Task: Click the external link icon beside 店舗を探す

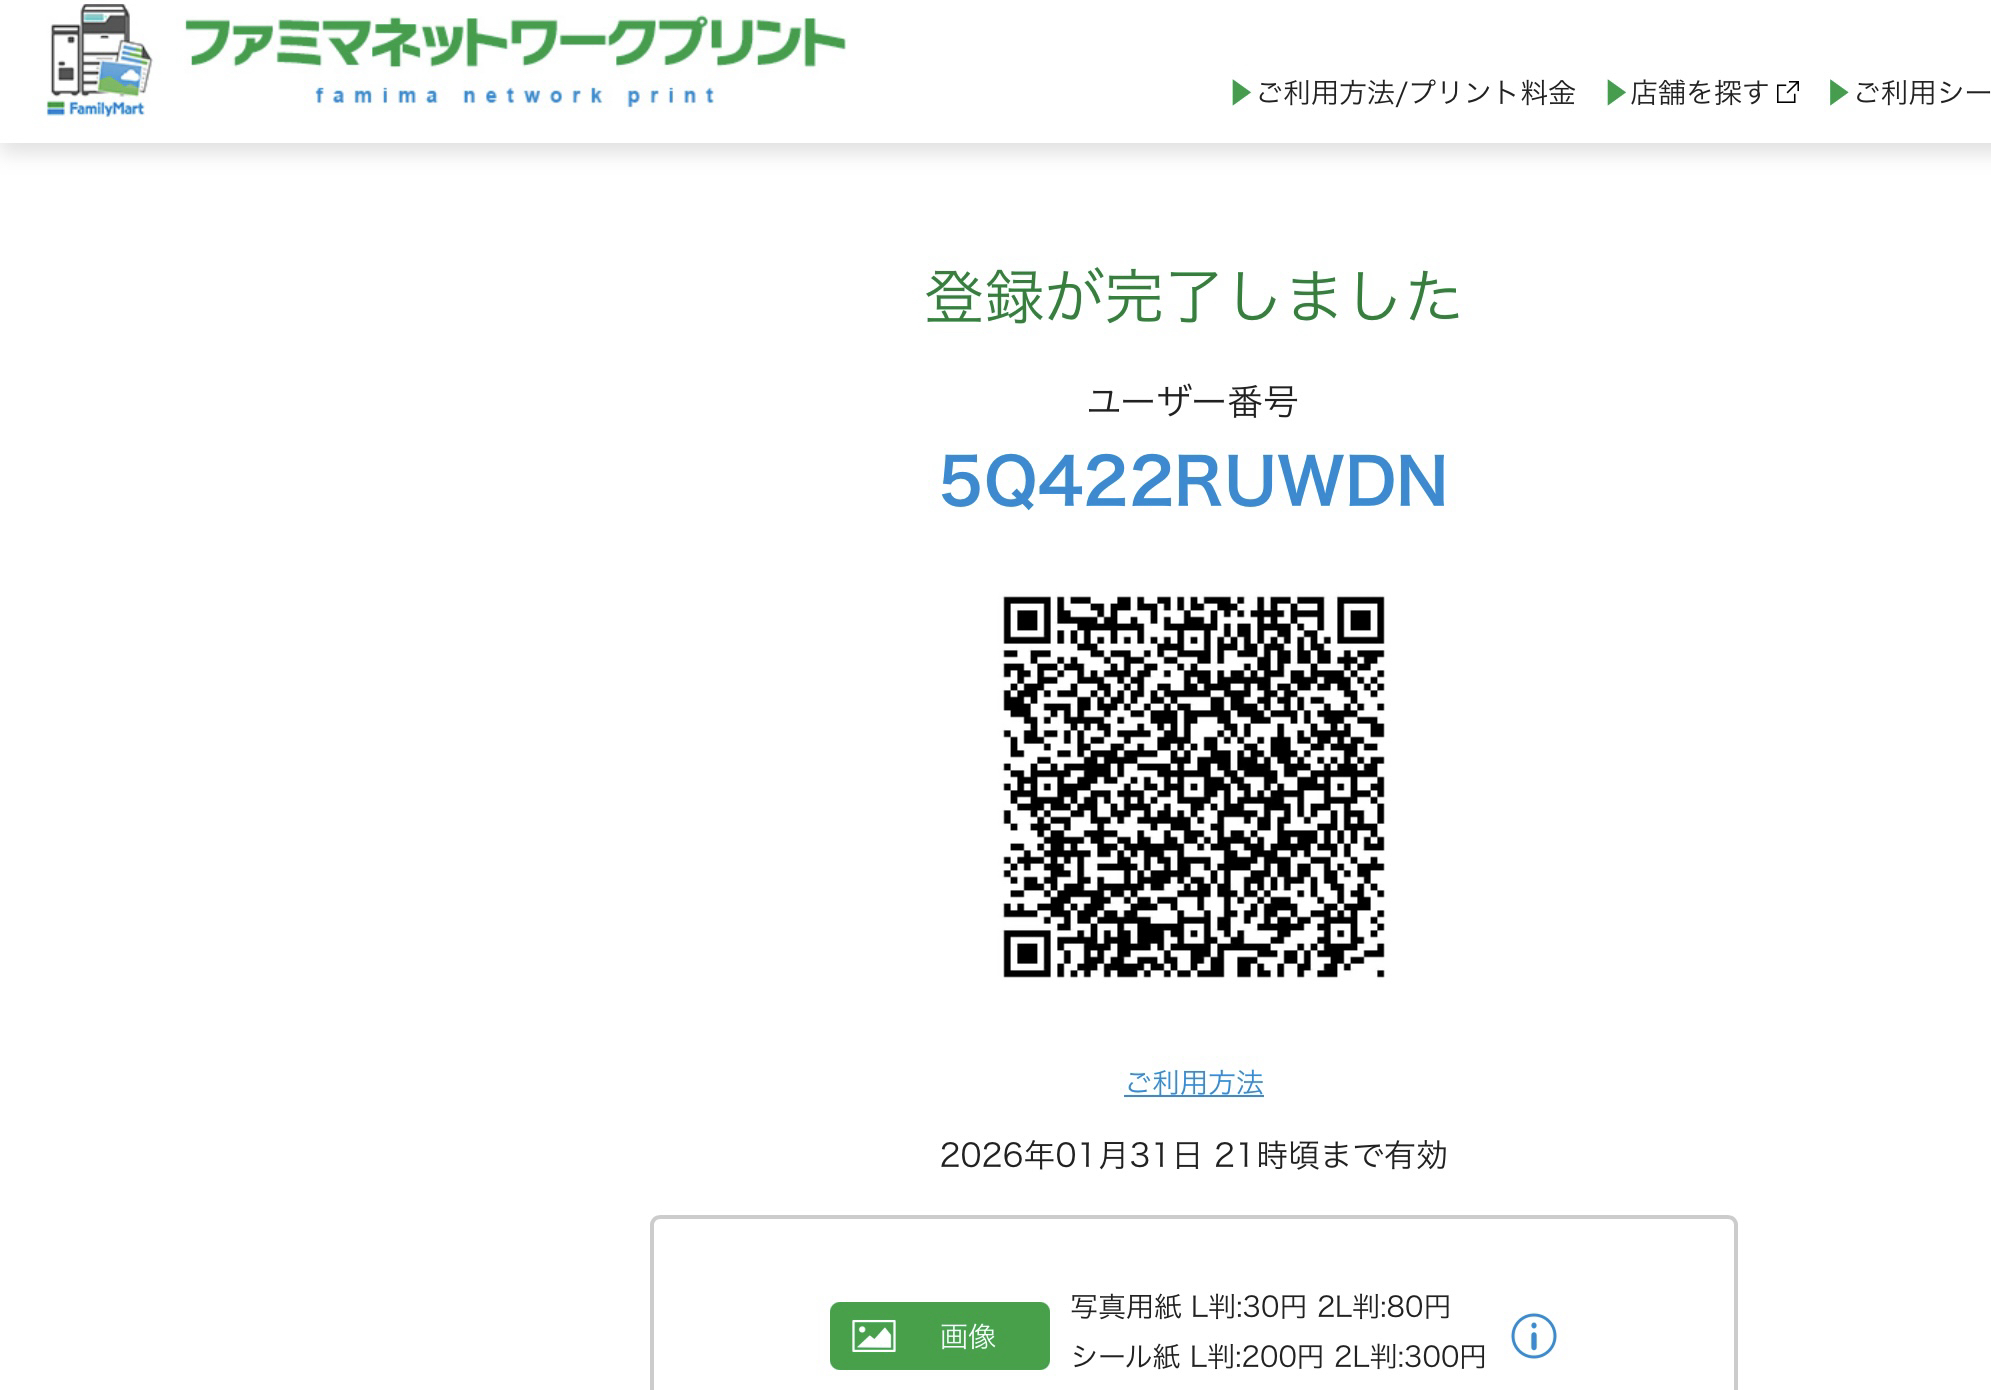Action: [1788, 93]
